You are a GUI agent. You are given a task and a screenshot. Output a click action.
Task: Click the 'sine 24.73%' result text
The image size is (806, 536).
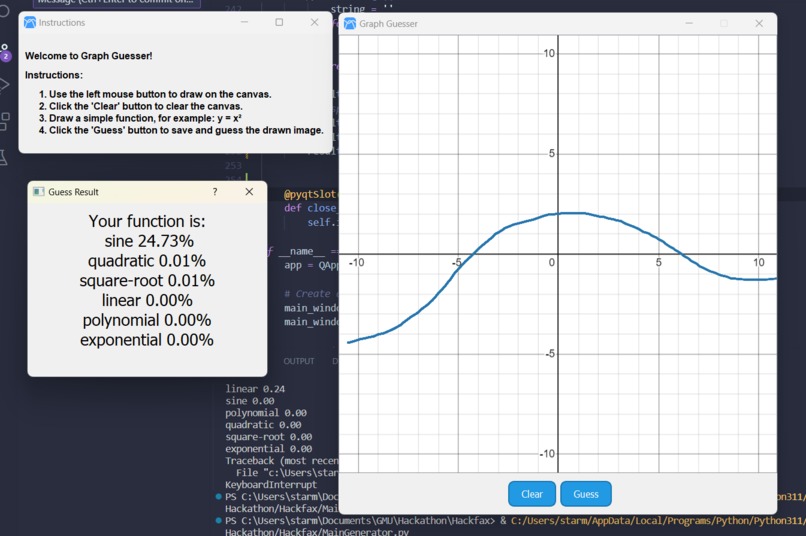[149, 241]
